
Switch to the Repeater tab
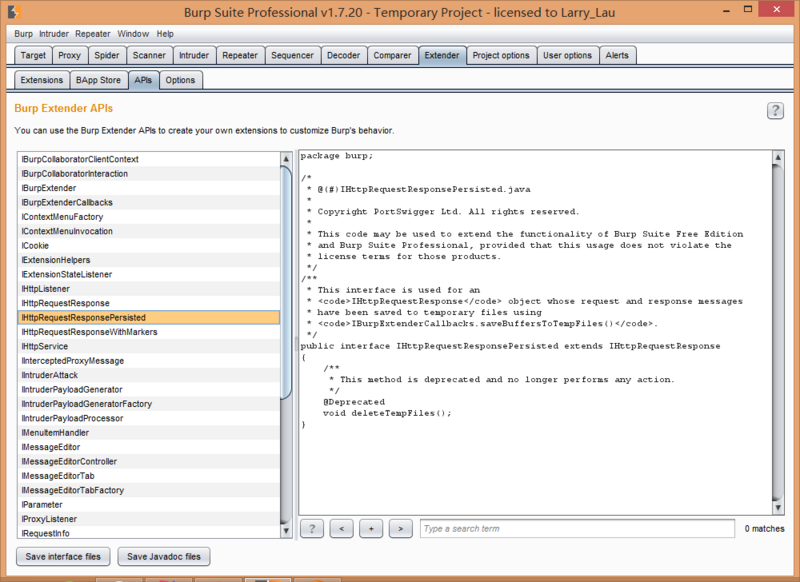(x=240, y=55)
